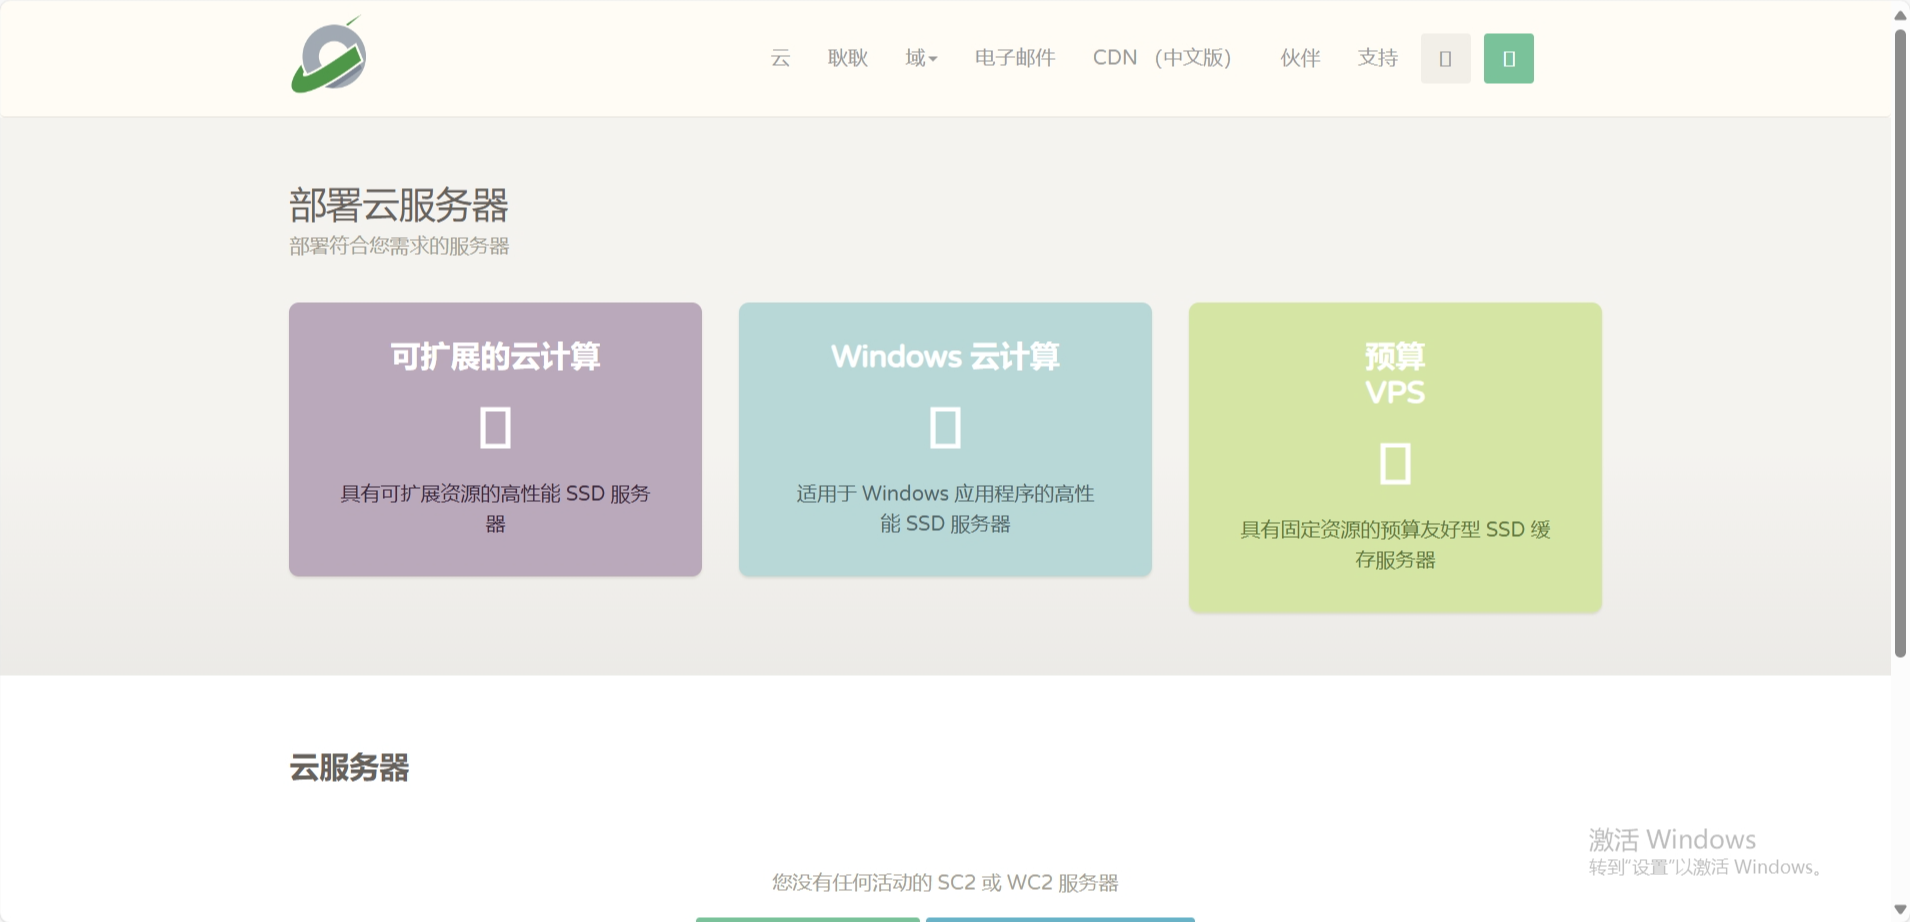Click the company logo in the header

click(x=327, y=57)
